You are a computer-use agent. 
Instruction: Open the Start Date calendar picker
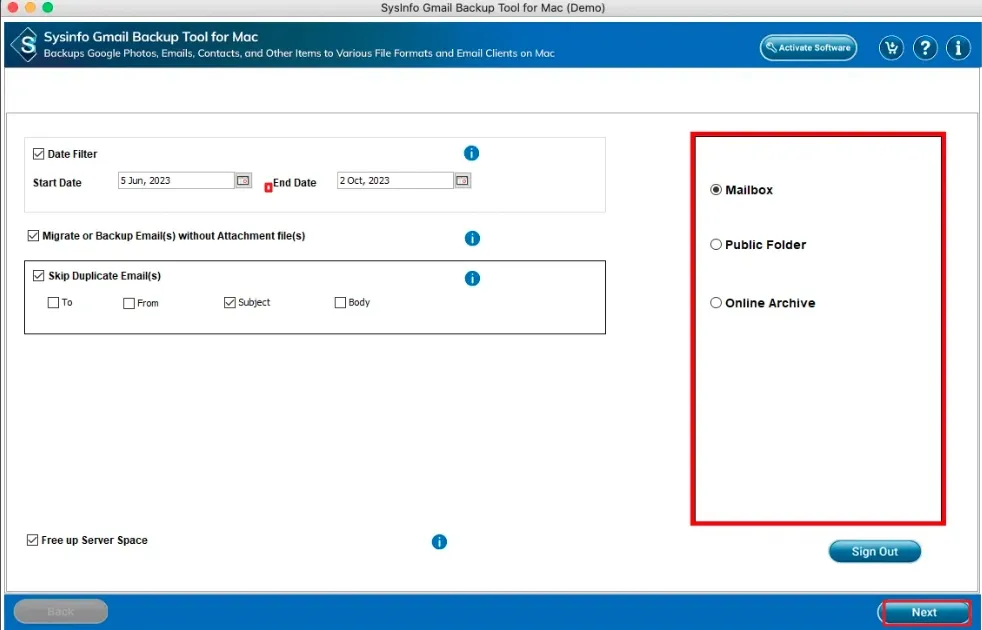click(x=243, y=180)
